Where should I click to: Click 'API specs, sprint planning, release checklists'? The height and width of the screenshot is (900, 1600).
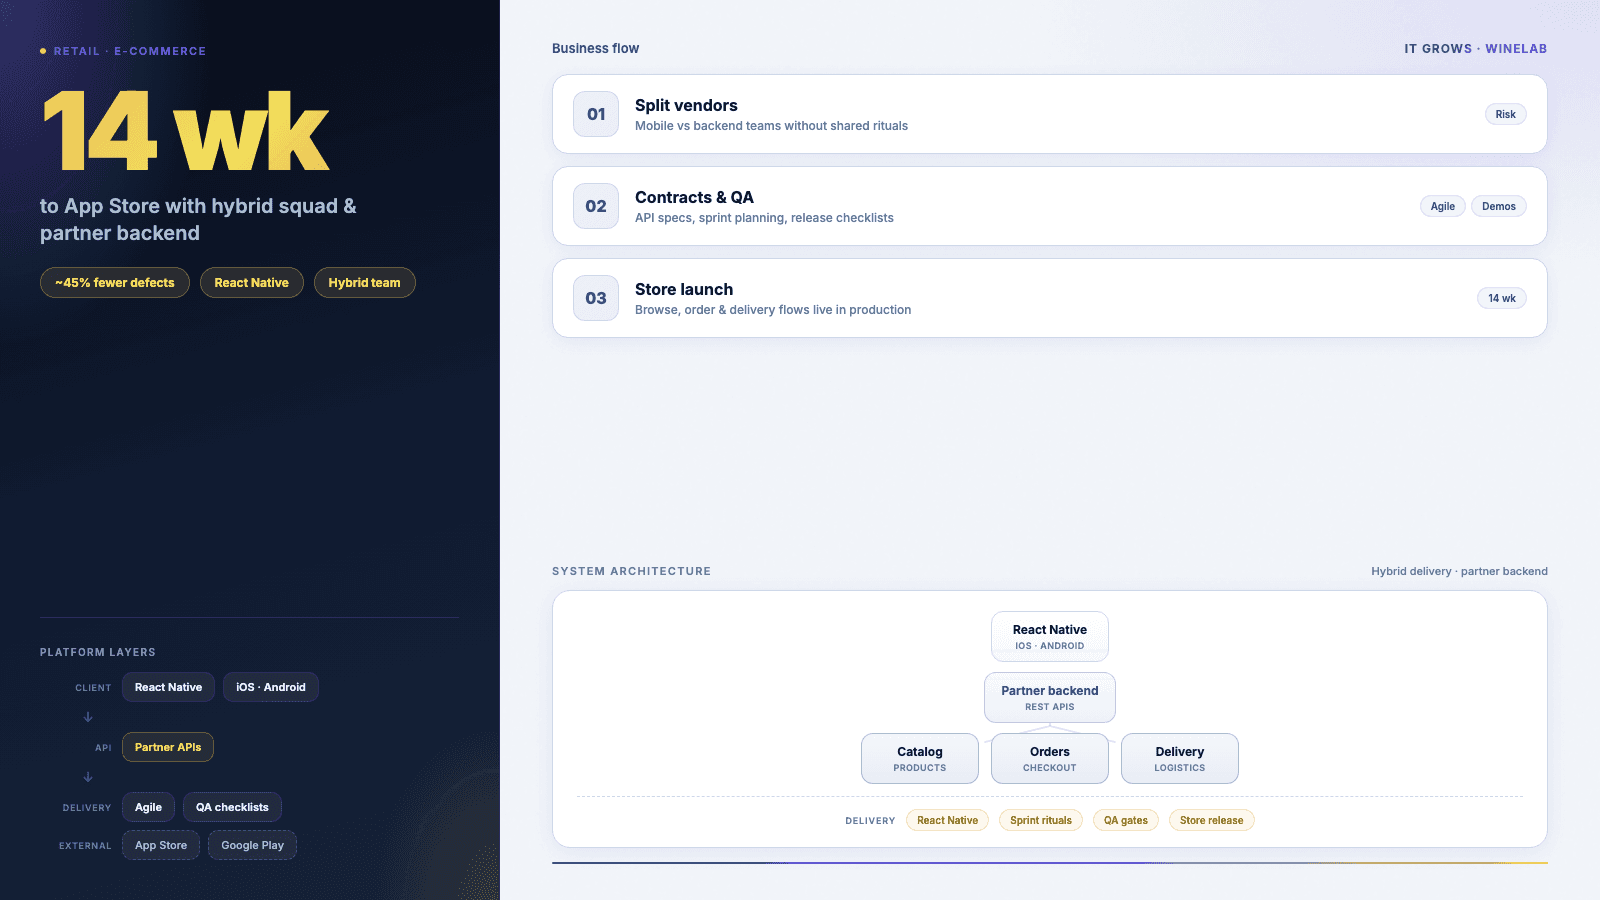(x=764, y=218)
